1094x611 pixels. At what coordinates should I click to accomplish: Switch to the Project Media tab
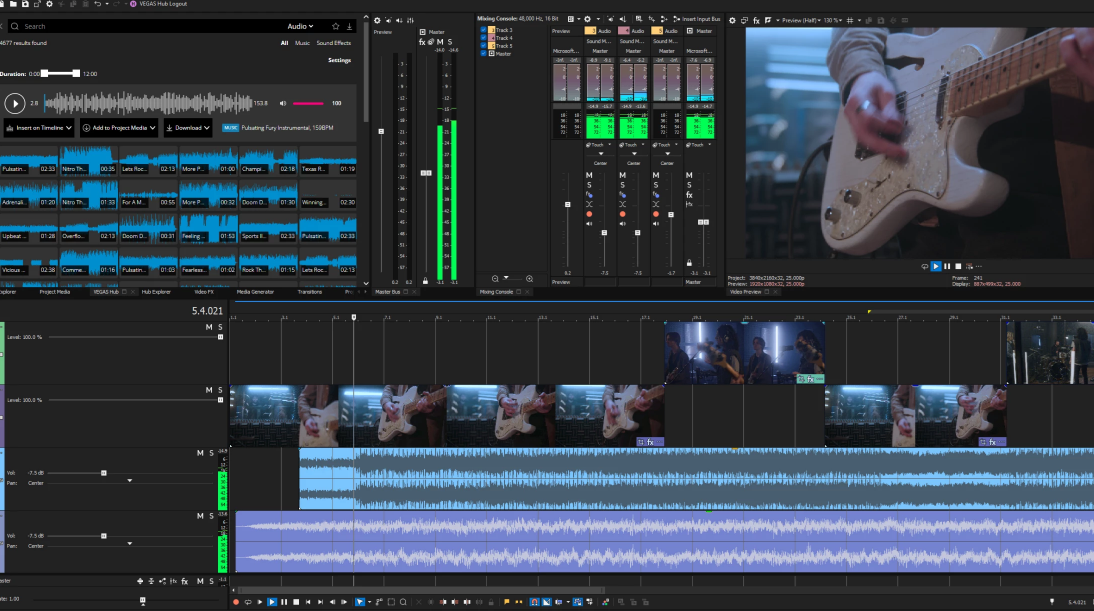point(55,292)
